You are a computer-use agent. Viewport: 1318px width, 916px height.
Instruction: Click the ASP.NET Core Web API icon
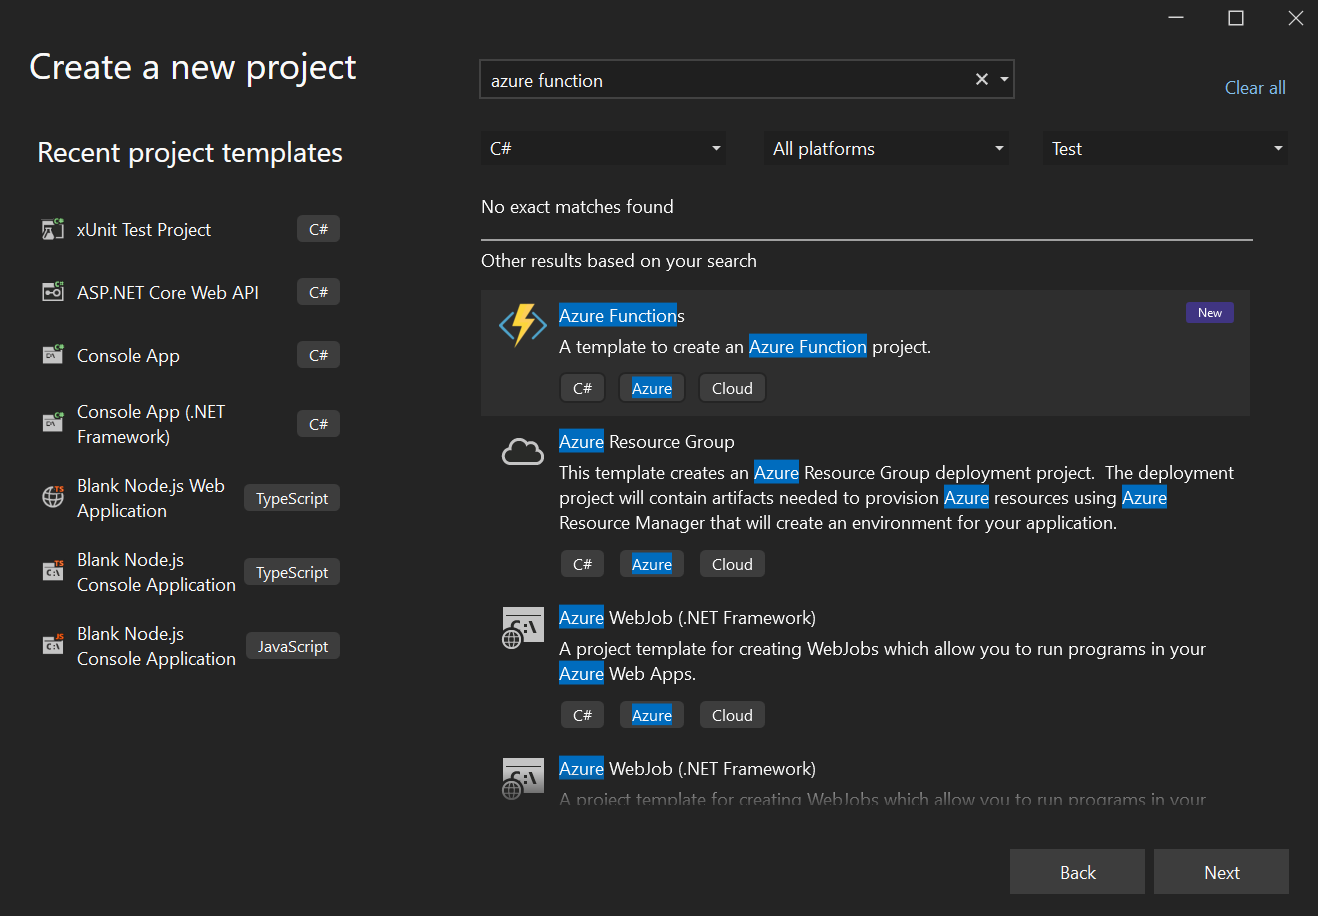pyautogui.click(x=53, y=292)
